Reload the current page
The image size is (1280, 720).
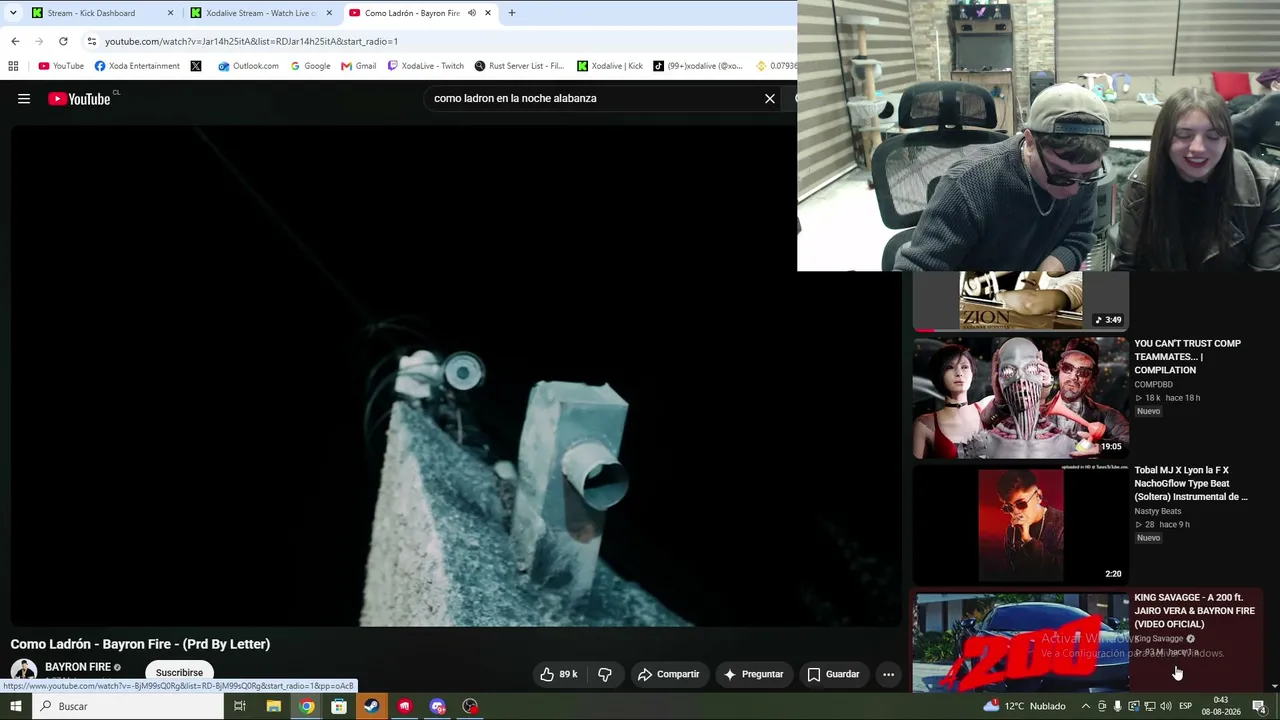point(63,41)
